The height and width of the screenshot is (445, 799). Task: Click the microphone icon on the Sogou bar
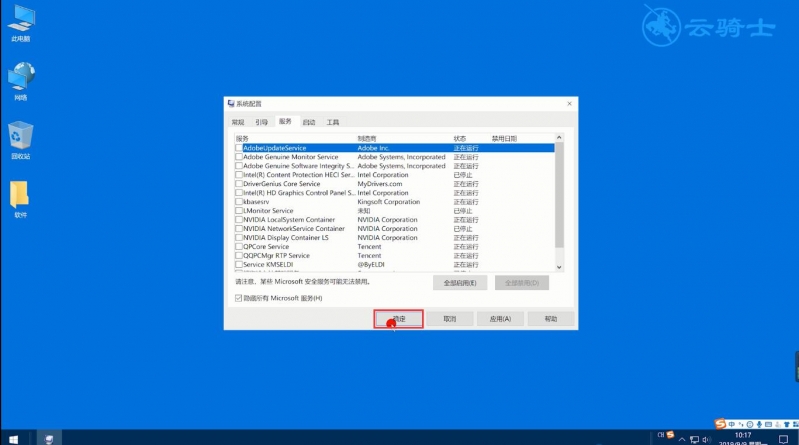click(759, 424)
